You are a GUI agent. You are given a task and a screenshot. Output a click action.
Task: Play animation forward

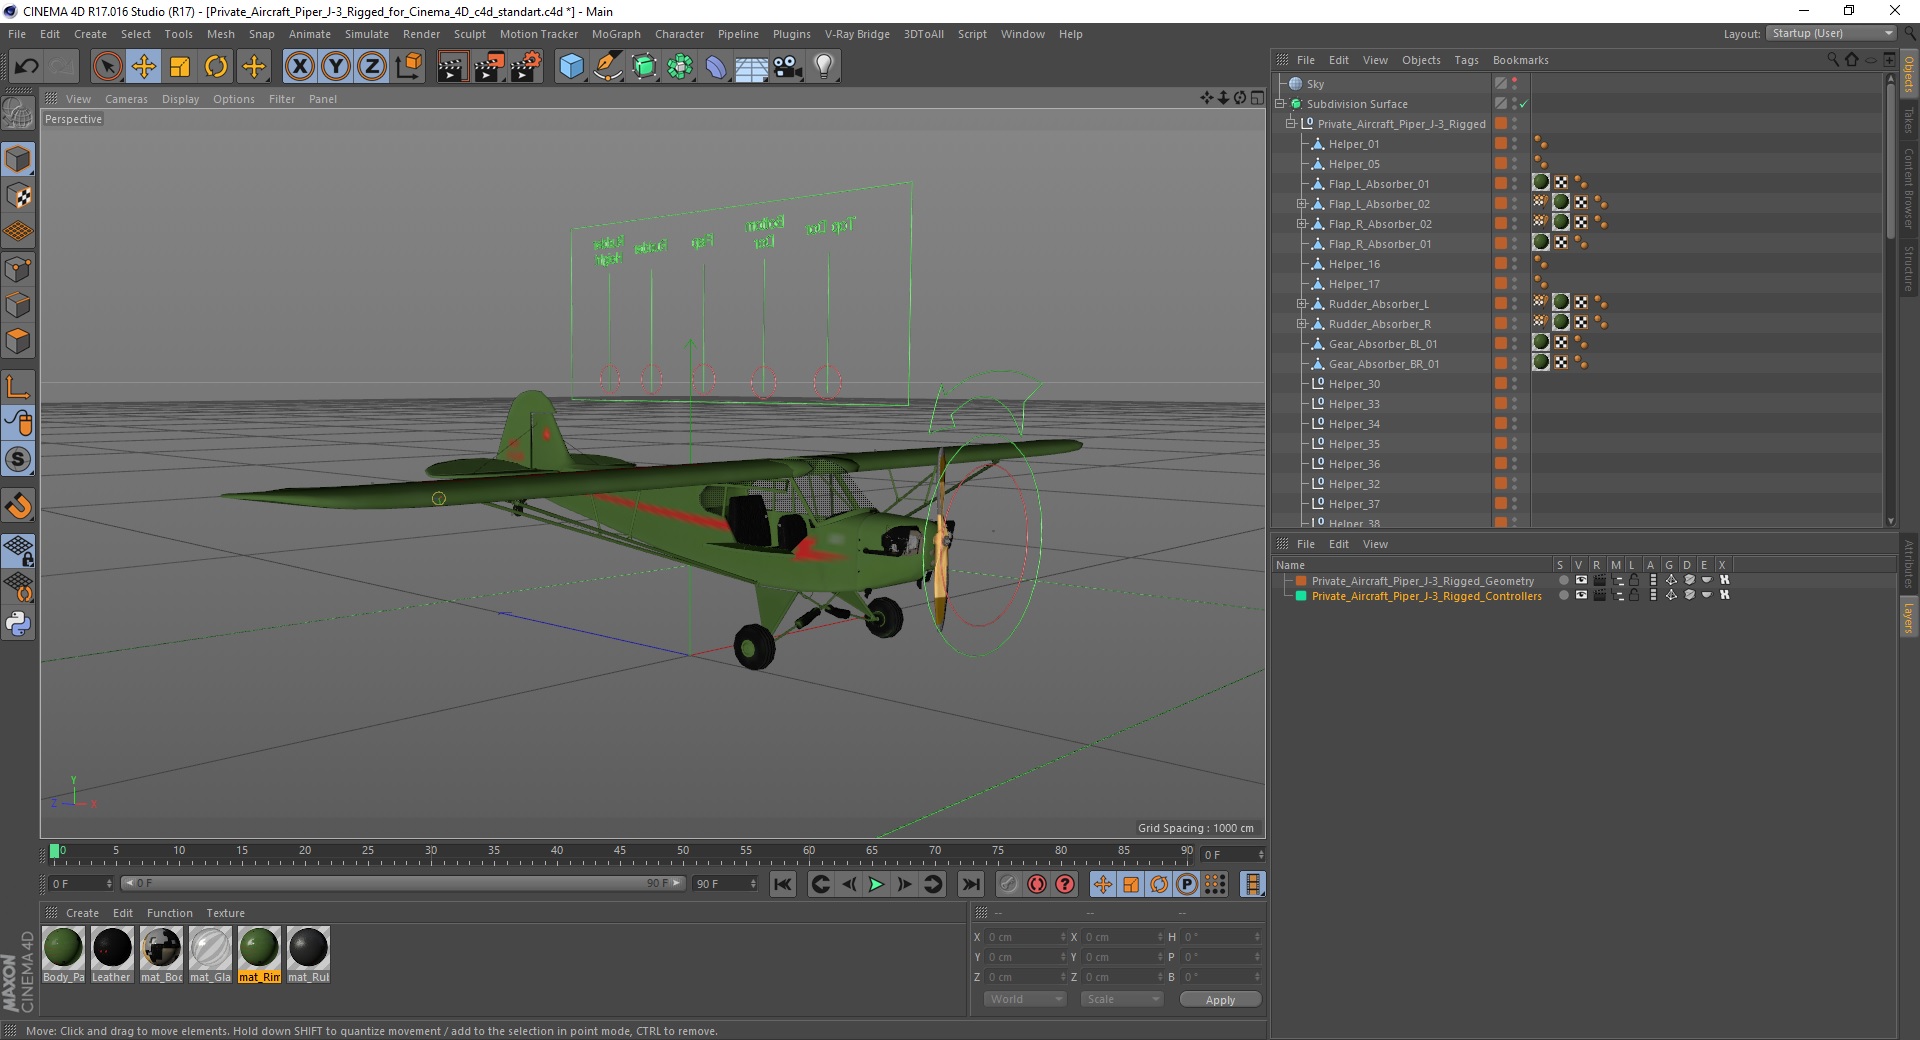click(x=876, y=884)
